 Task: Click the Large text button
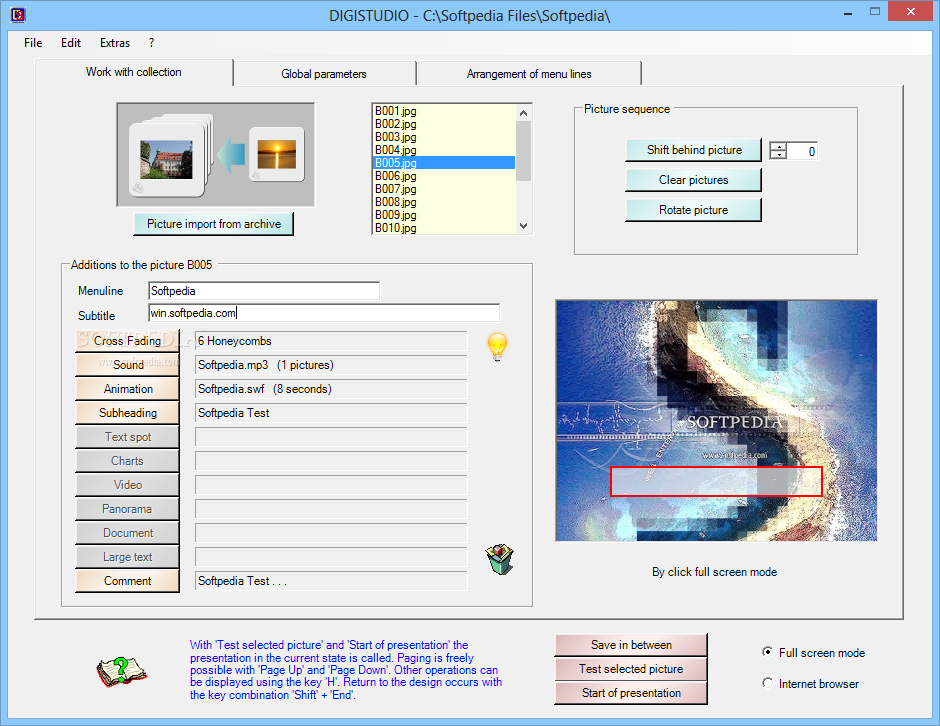(x=127, y=556)
